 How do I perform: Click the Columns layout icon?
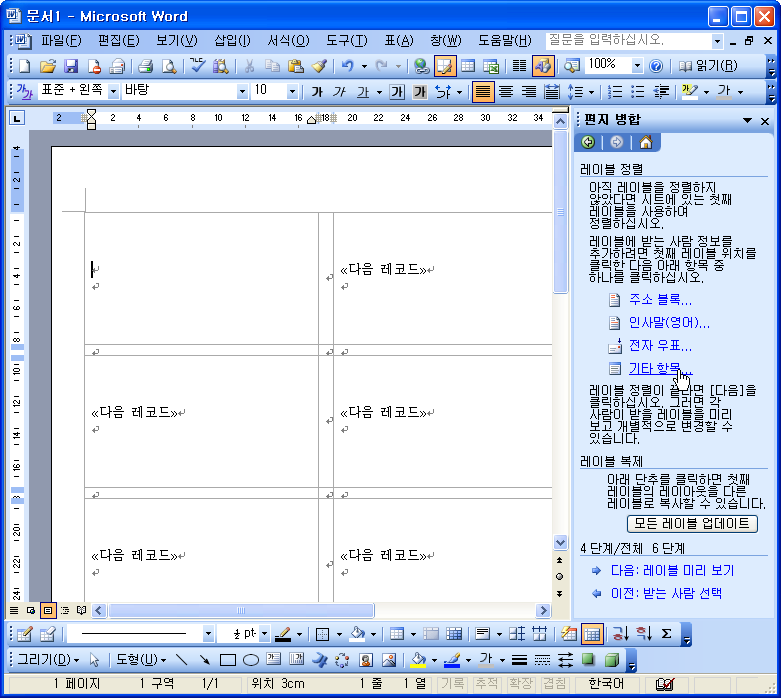[520, 66]
